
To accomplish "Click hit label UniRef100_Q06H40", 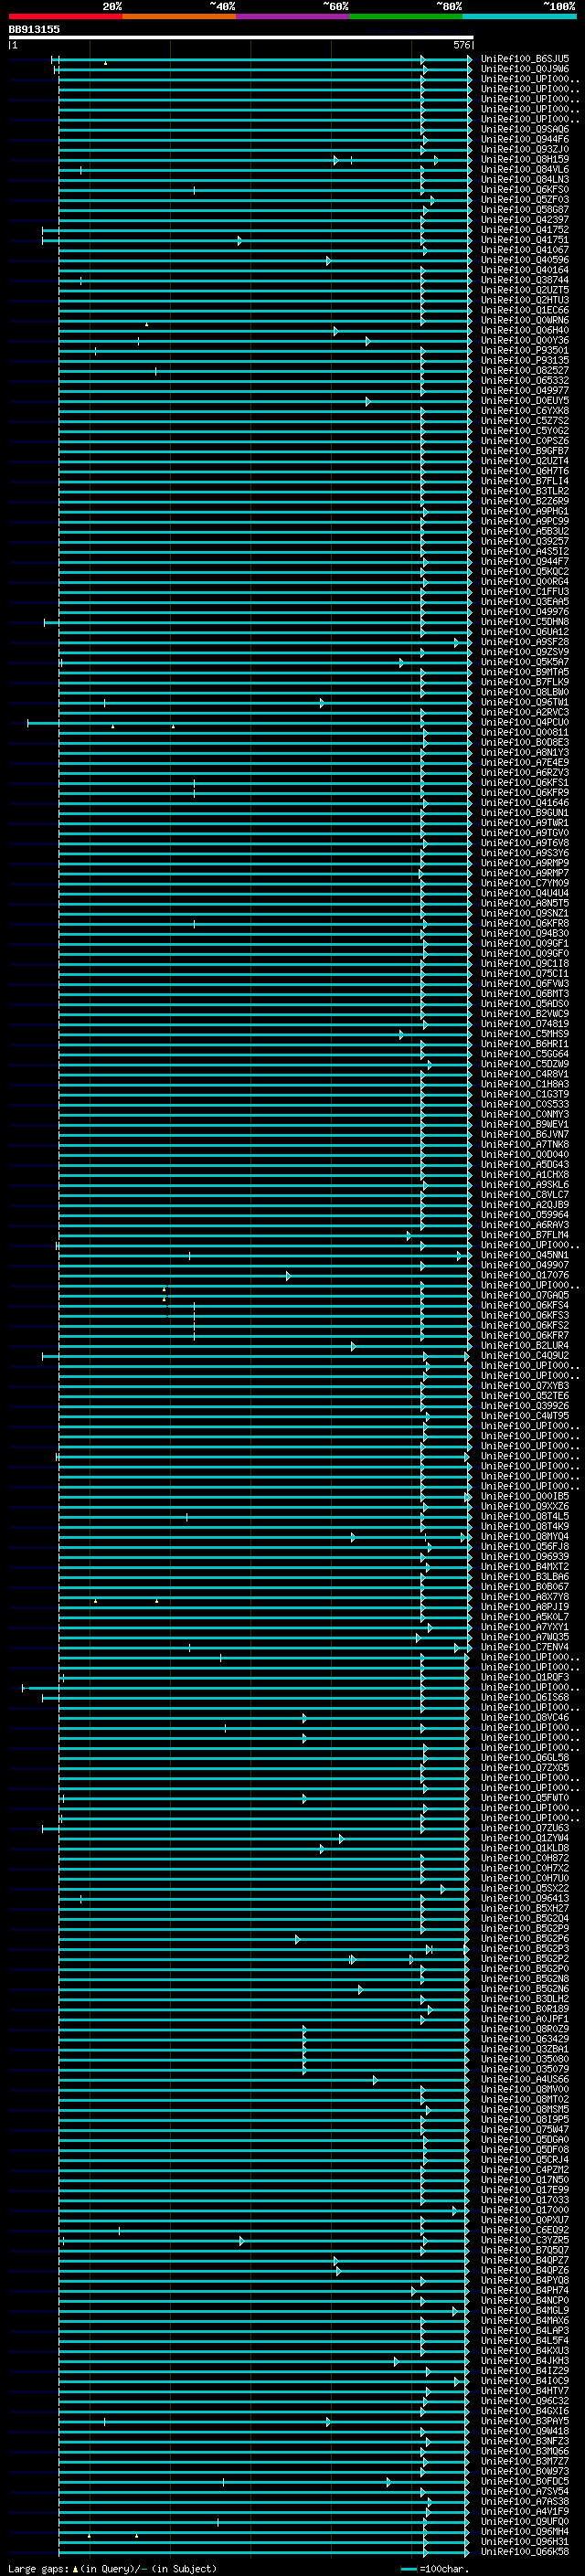I will tap(525, 330).
